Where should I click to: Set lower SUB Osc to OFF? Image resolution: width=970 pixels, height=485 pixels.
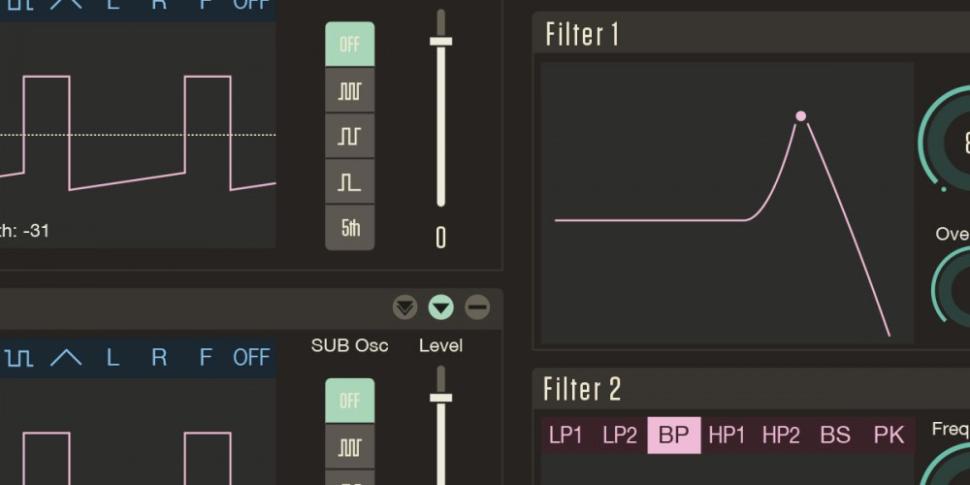pos(350,401)
